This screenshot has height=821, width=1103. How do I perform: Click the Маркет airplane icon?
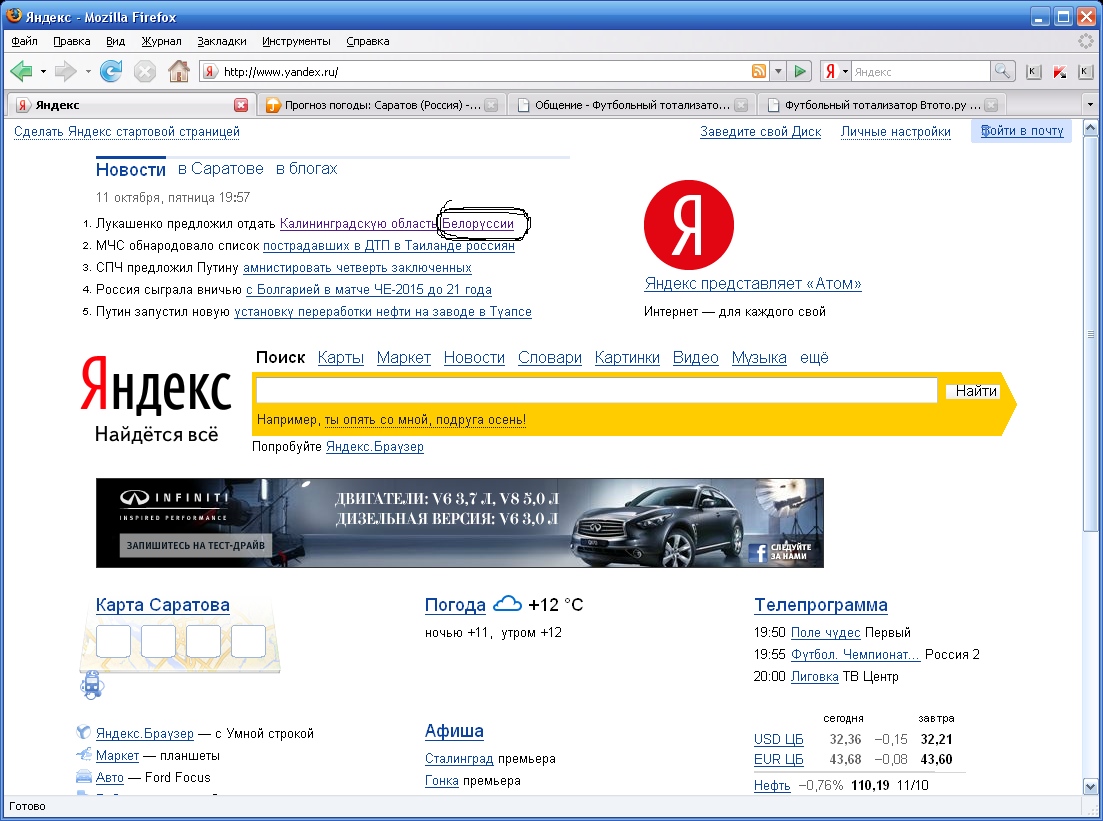pos(84,754)
